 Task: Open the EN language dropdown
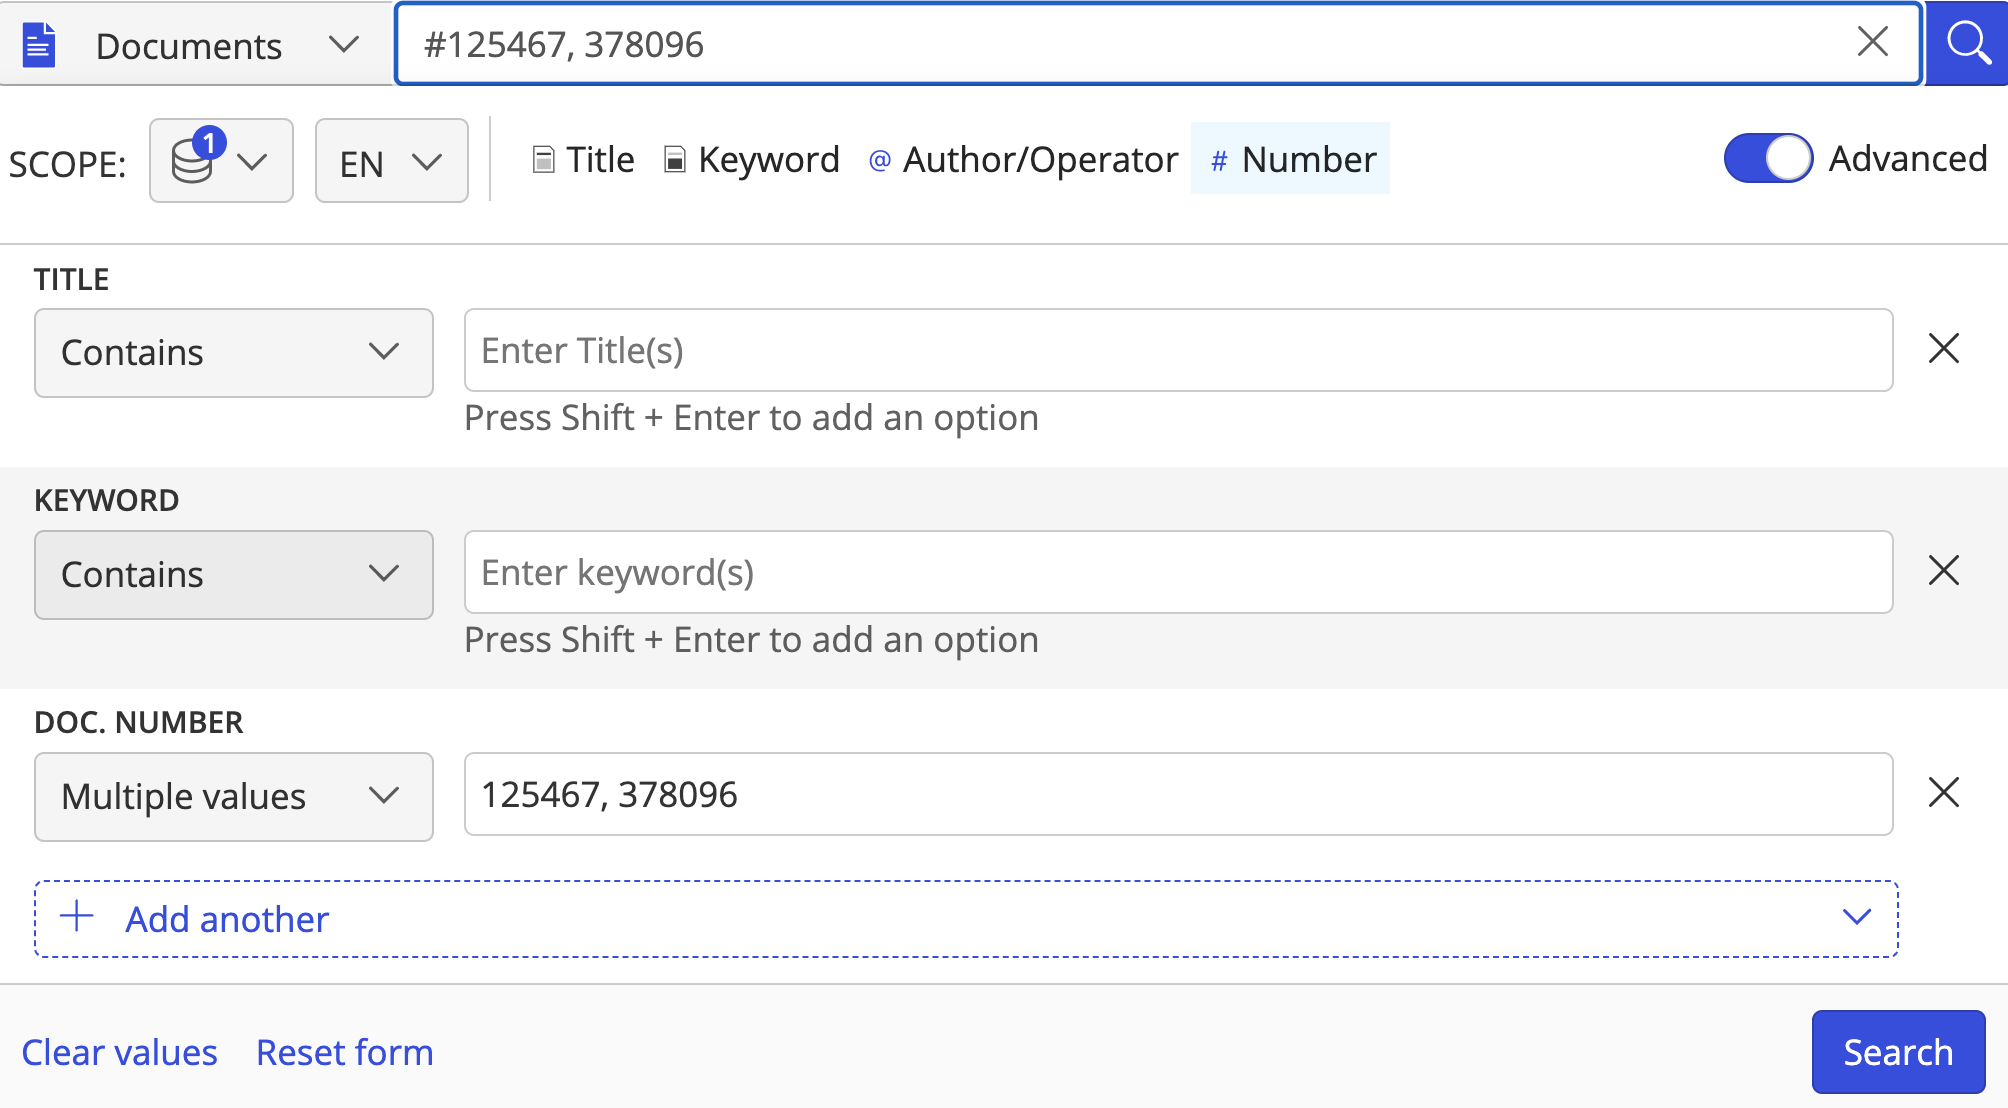(x=391, y=162)
